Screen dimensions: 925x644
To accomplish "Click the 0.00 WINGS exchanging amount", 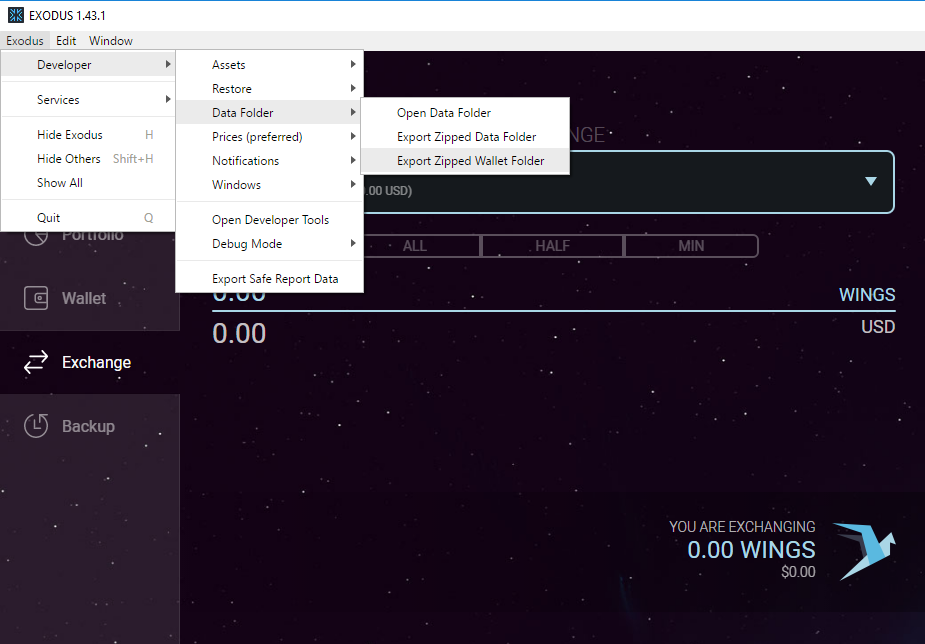I will coord(751,550).
